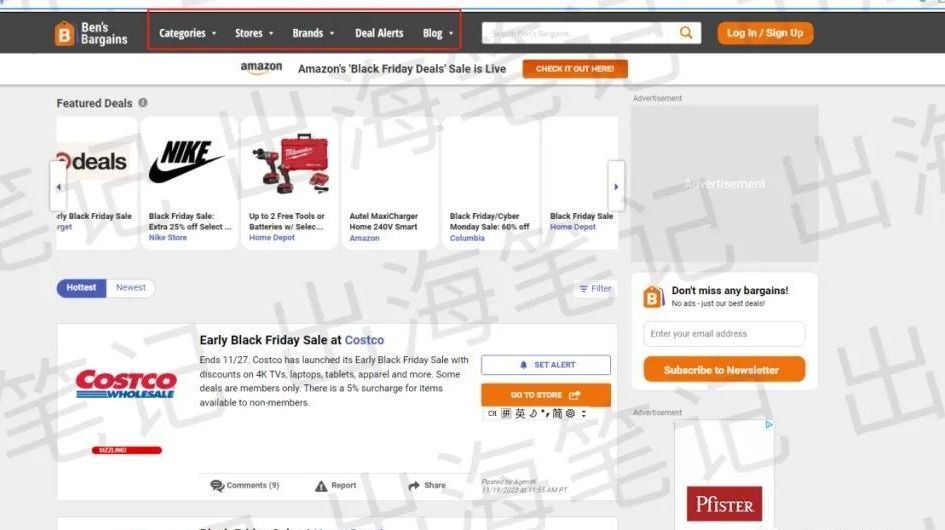Image resolution: width=945 pixels, height=530 pixels.
Task: Open the Nike Store link
Action: pyautogui.click(x=168, y=238)
